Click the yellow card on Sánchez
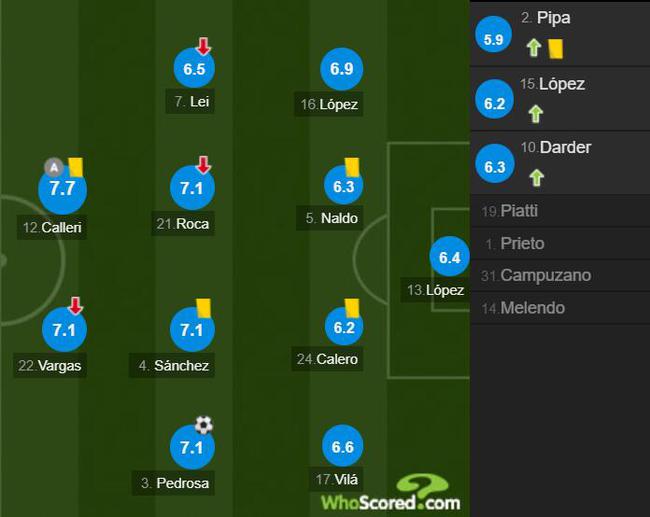Screen dimensions: 650x517 (x=204, y=308)
